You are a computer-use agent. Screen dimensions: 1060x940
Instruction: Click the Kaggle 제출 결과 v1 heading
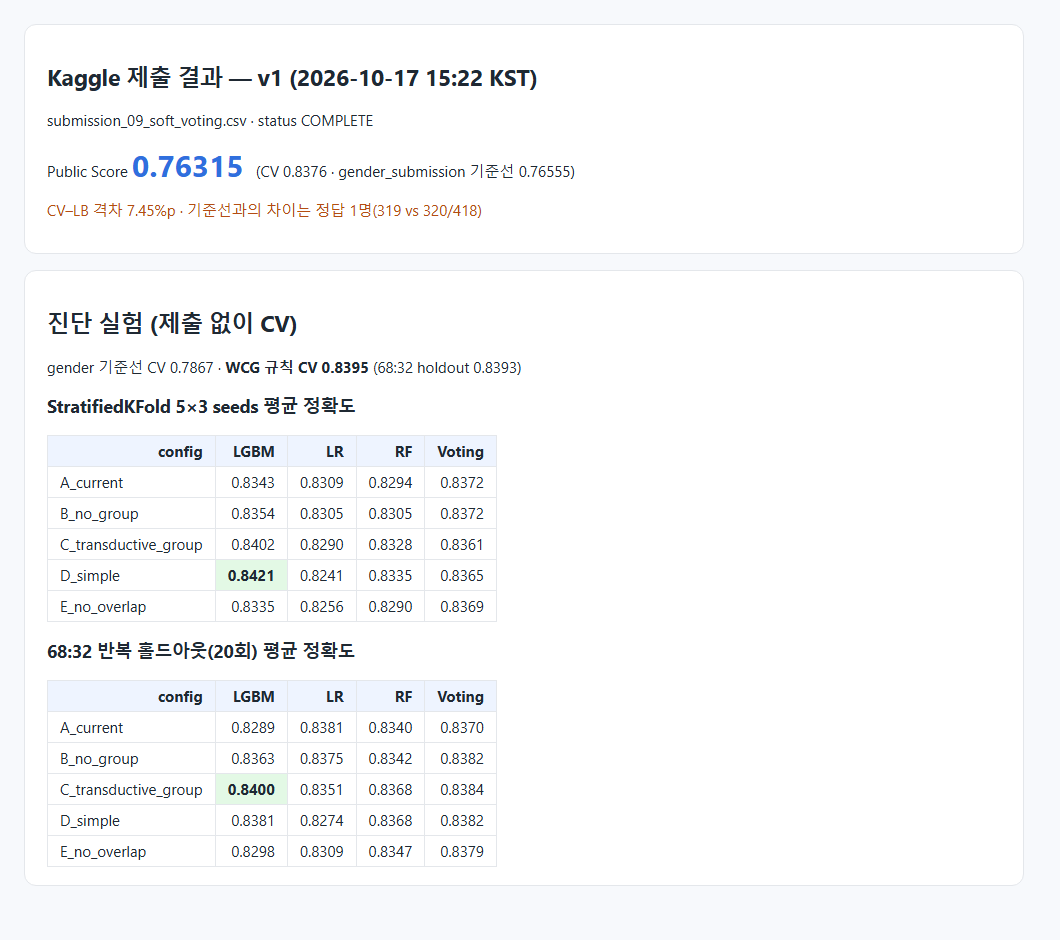(292, 78)
